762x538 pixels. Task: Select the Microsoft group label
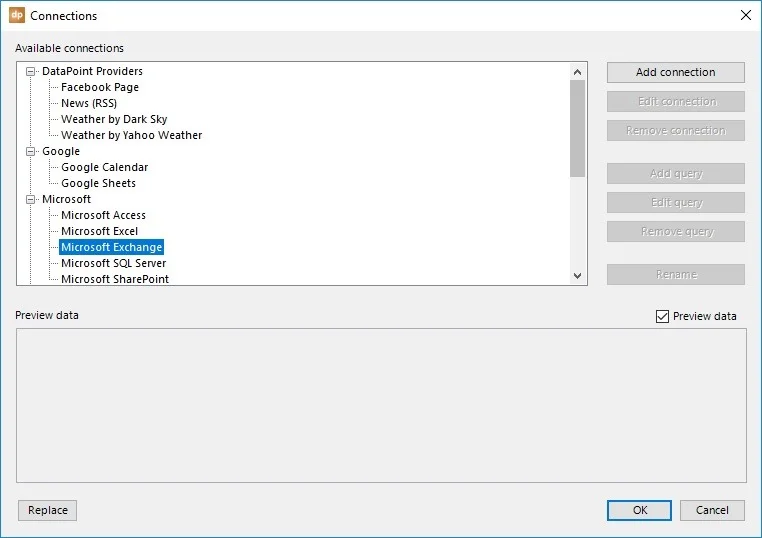[66, 199]
